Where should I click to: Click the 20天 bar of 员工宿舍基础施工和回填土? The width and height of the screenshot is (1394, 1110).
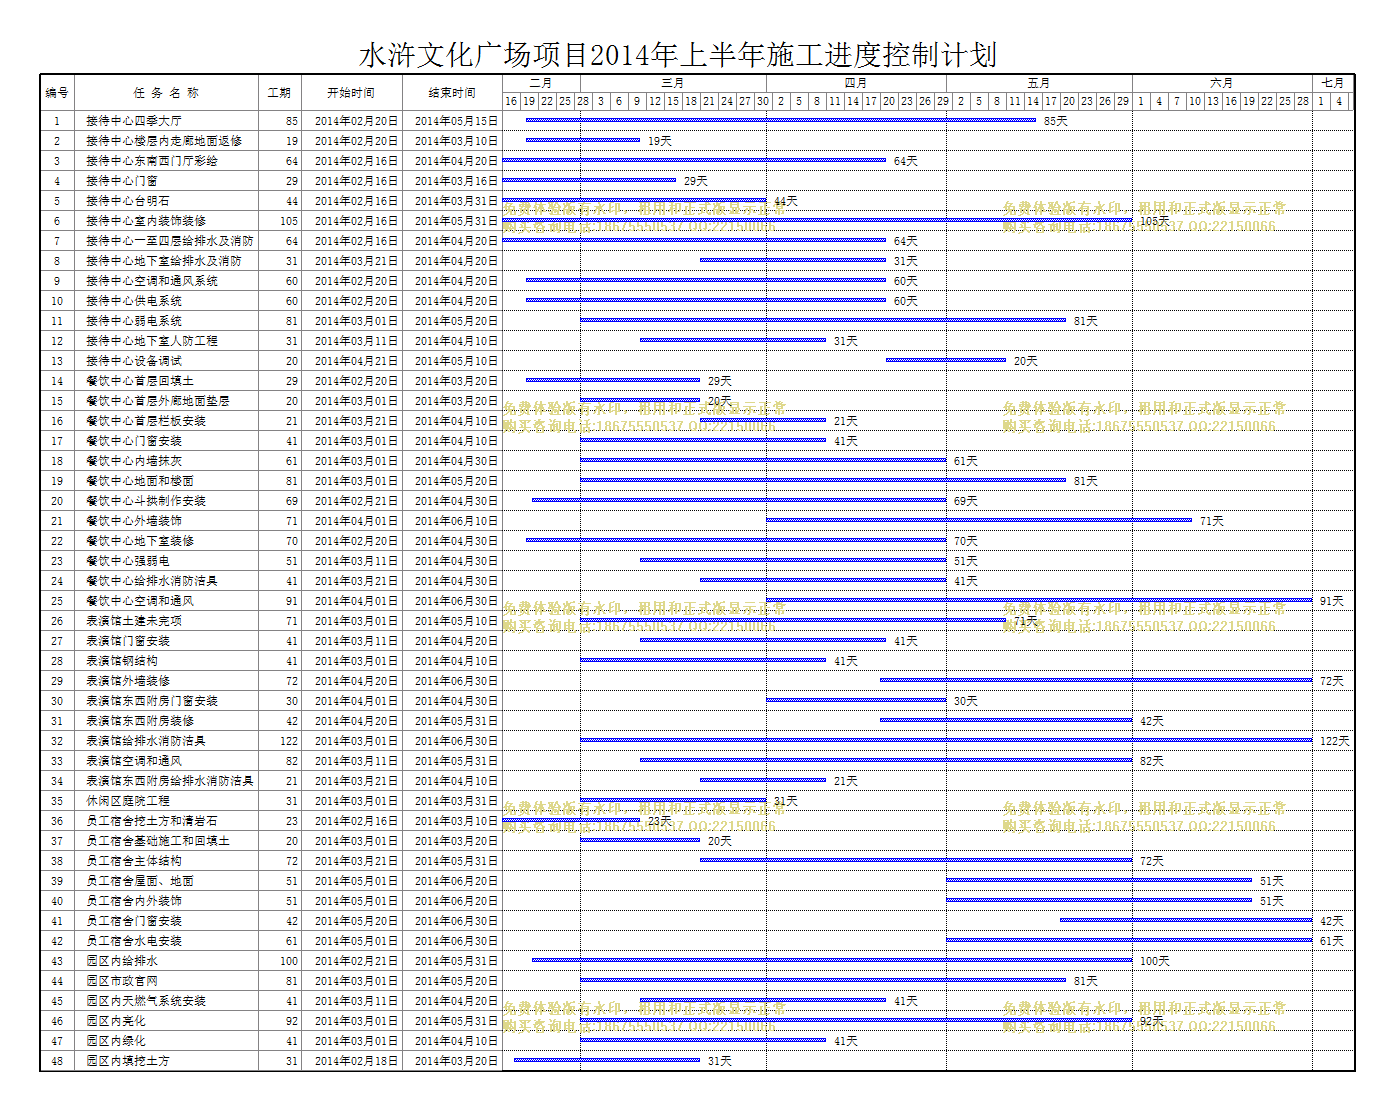coord(640,840)
